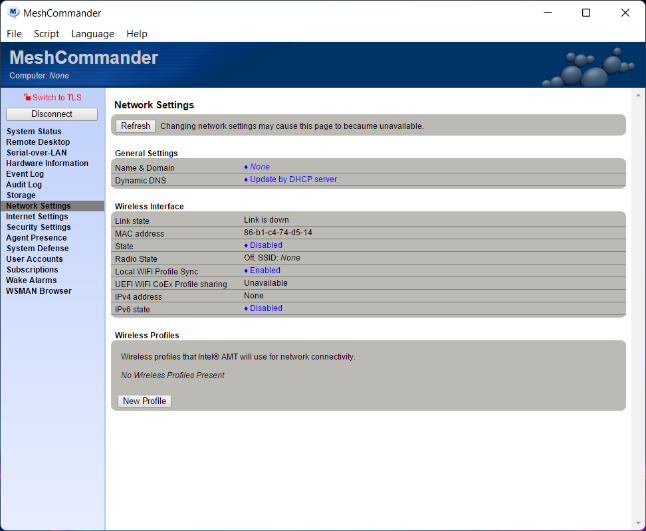Maximize the MeshCommander window
646x531 pixels.
586,13
